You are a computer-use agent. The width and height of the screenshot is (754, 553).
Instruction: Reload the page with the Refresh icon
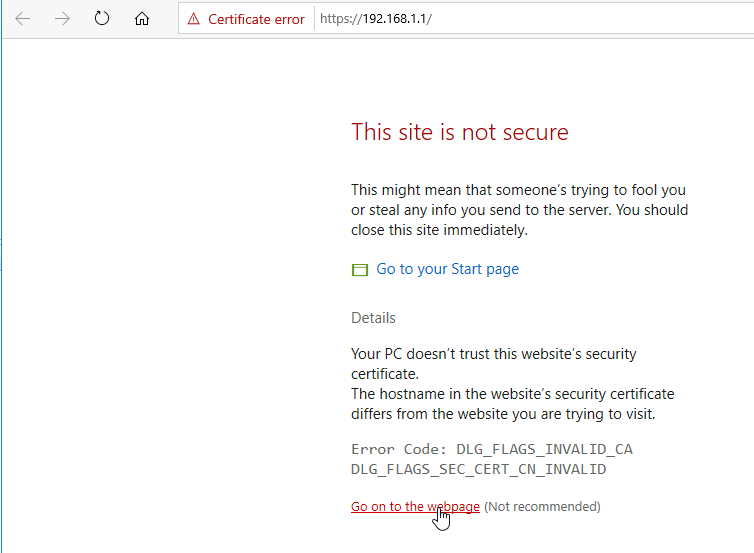click(101, 19)
